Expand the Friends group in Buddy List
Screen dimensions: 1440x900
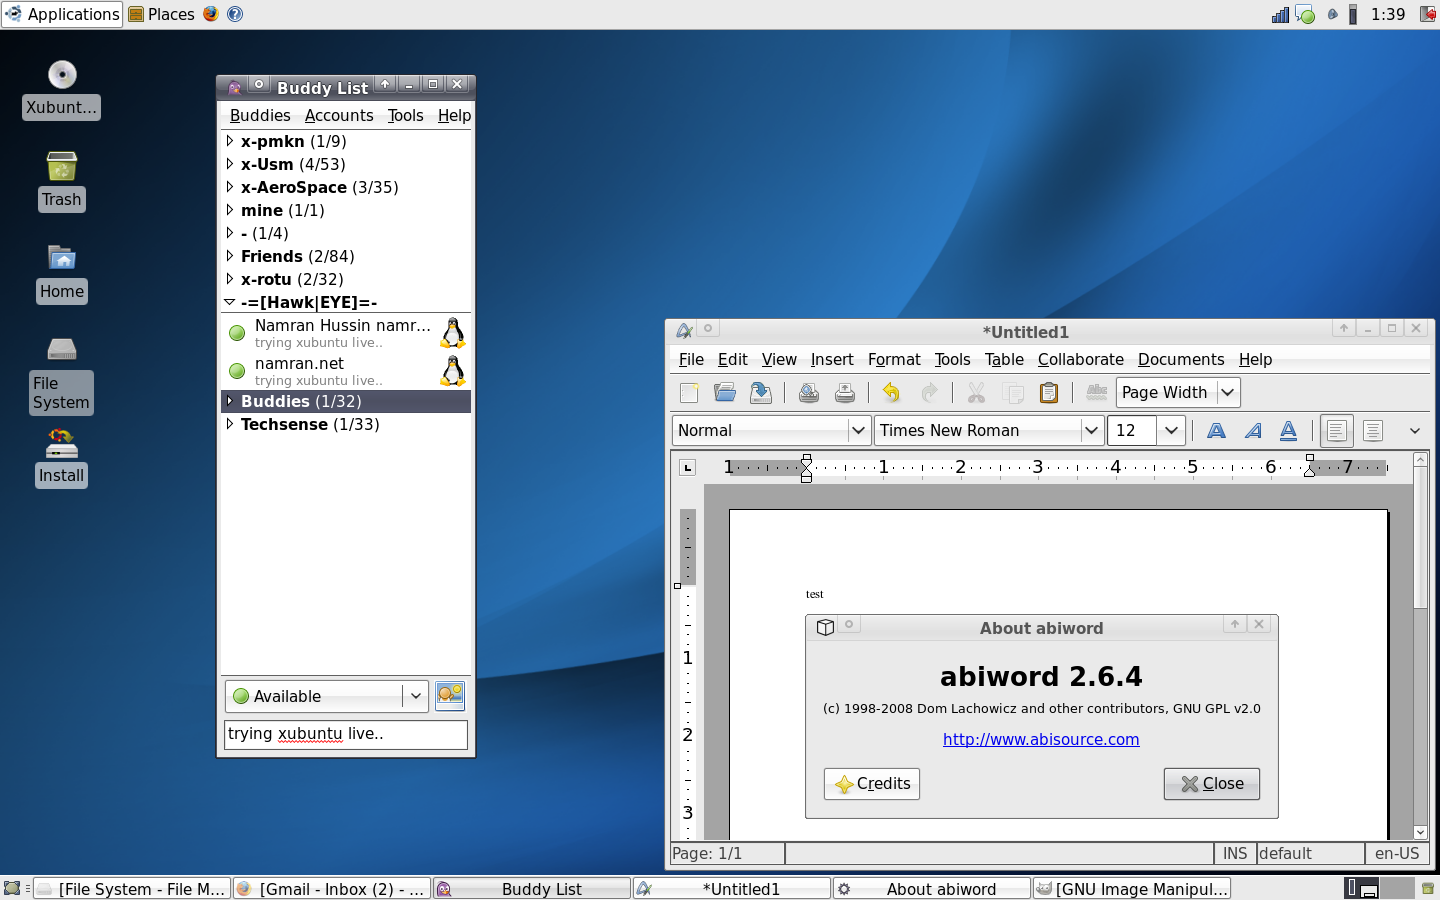tap(230, 256)
